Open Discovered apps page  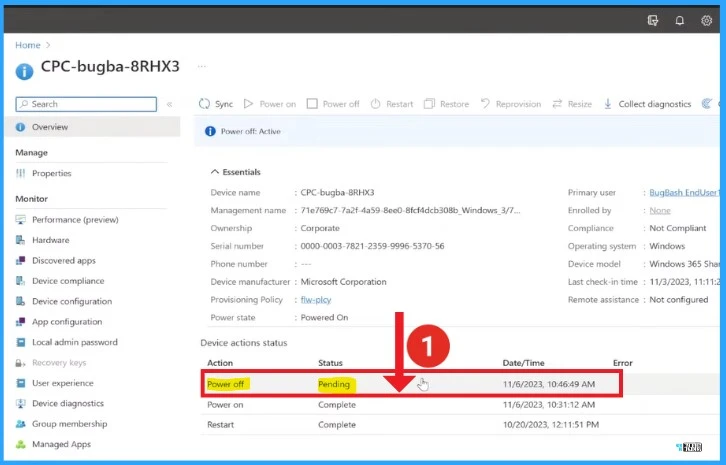(63, 260)
